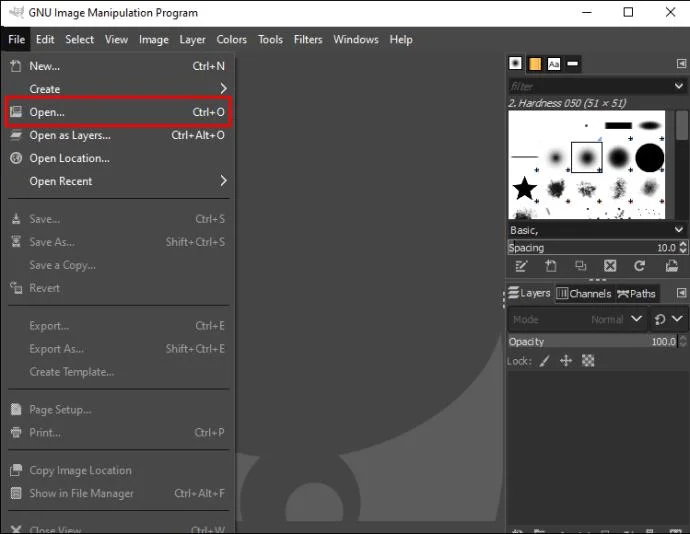The width and height of the screenshot is (690, 534).
Task: Open the Fonts tab marked Aa
Action: 554,64
